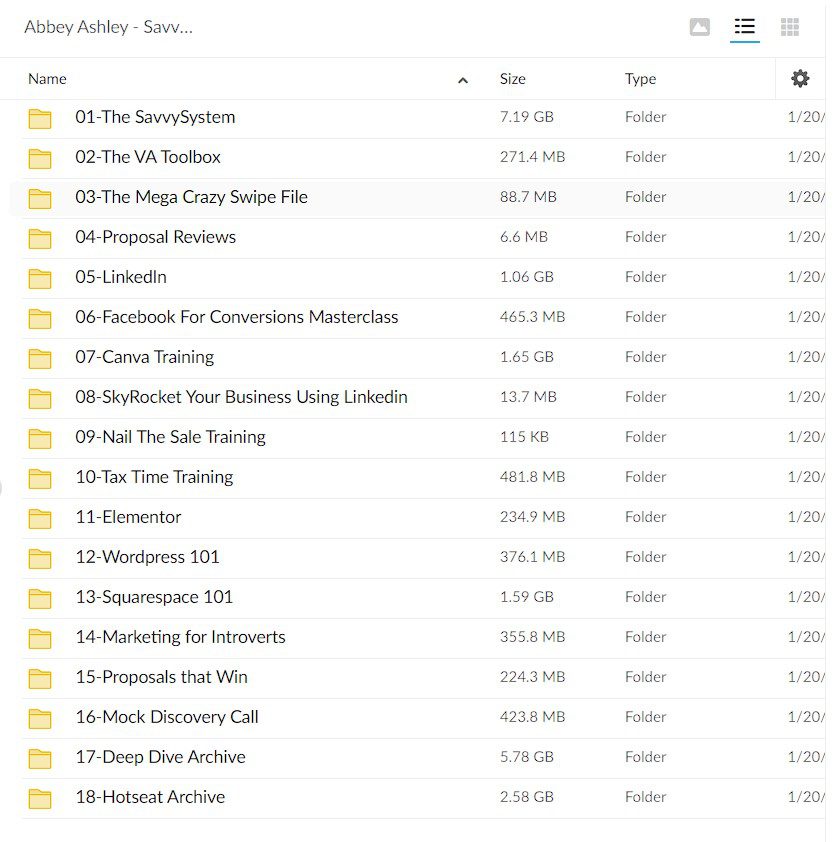Click folder icon for 11-Elementor

40,518
